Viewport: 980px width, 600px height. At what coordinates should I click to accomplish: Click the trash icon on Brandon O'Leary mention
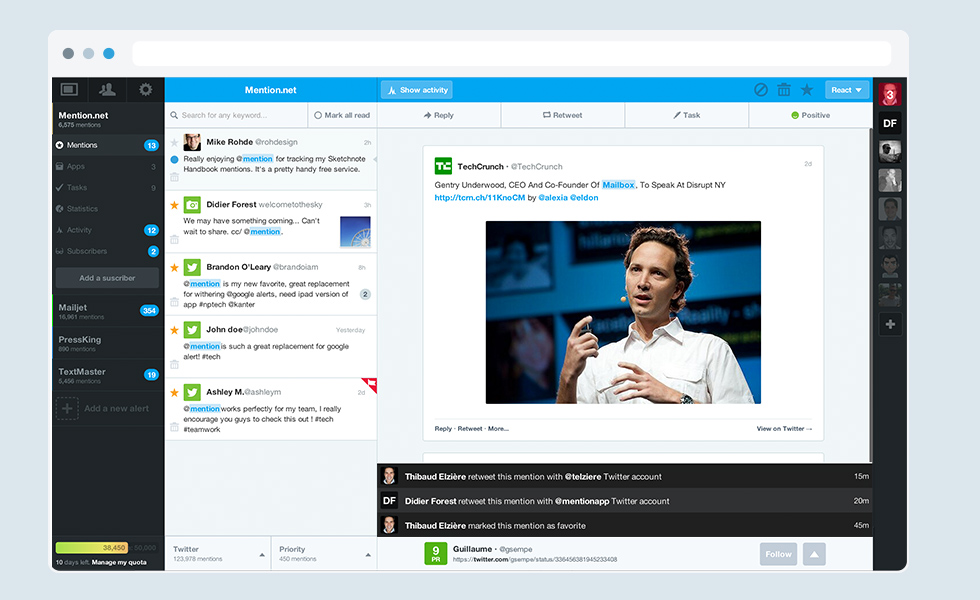[174, 302]
